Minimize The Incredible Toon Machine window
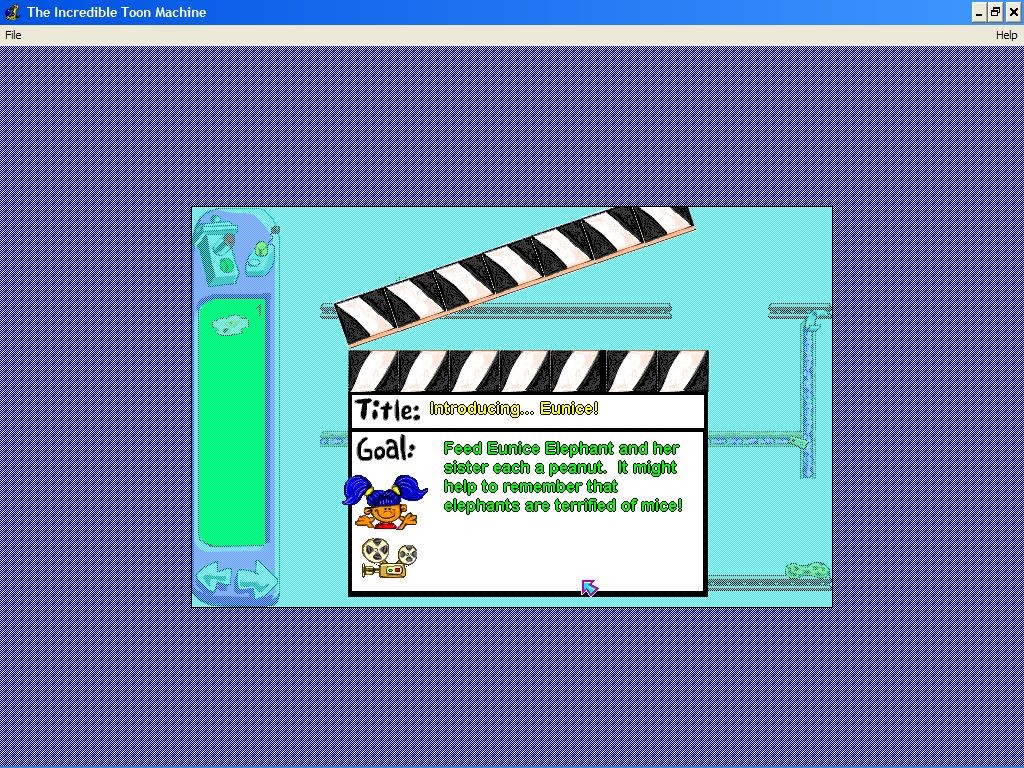Screen dimensions: 1024x768 coord(978,12)
